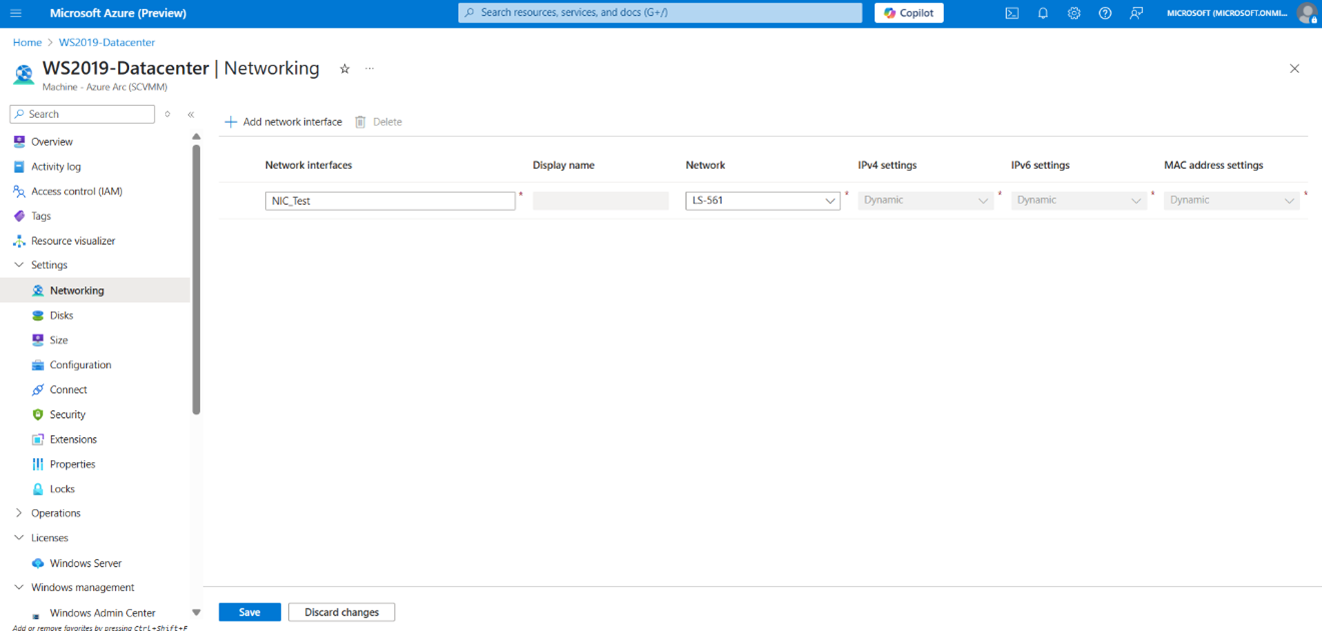Click the NIC_Test name field
The image size is (1322, 631).
(390, 200)
